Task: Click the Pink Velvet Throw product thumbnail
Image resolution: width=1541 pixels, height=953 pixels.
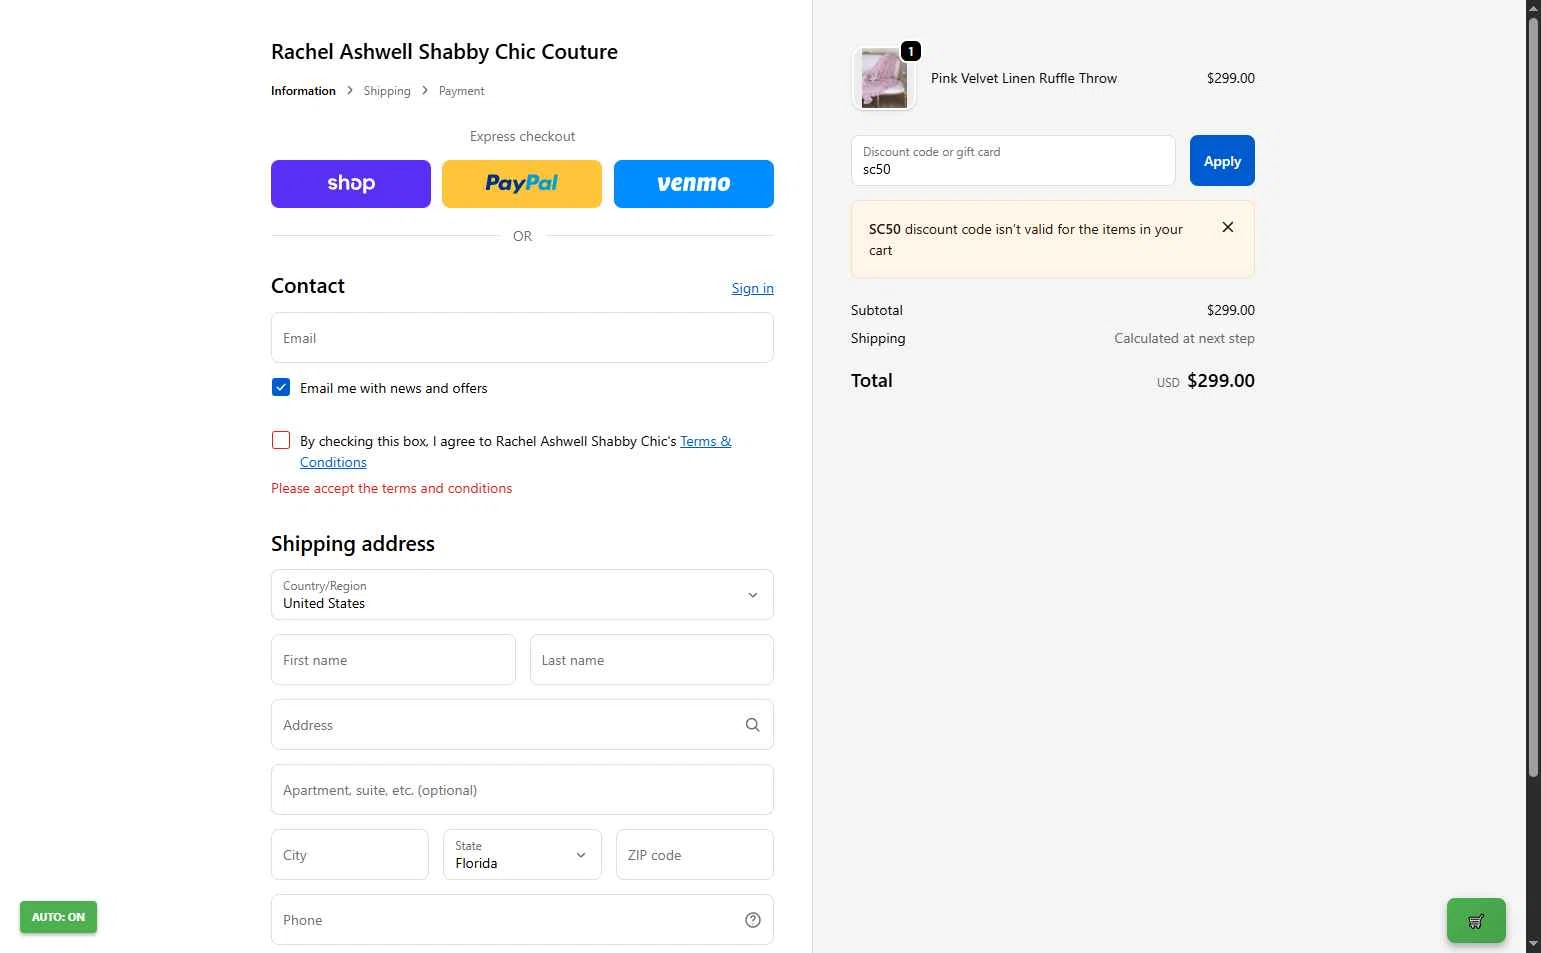Action: coord(884,78)
